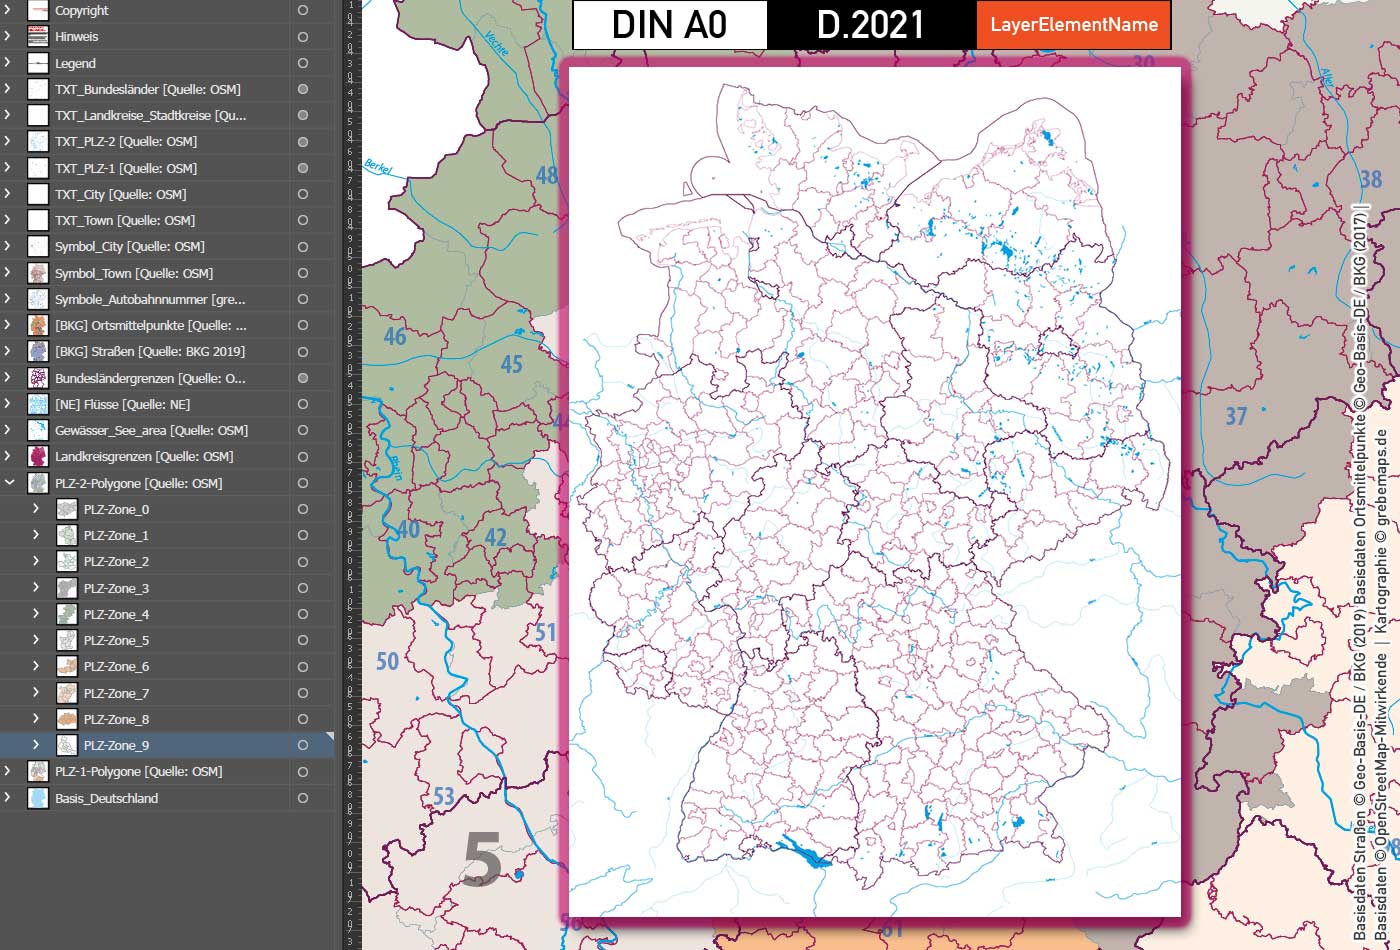Click the Hinweis layer thumbnail icon
This screenshot has height=950, width=1400.
pos(36,37)
